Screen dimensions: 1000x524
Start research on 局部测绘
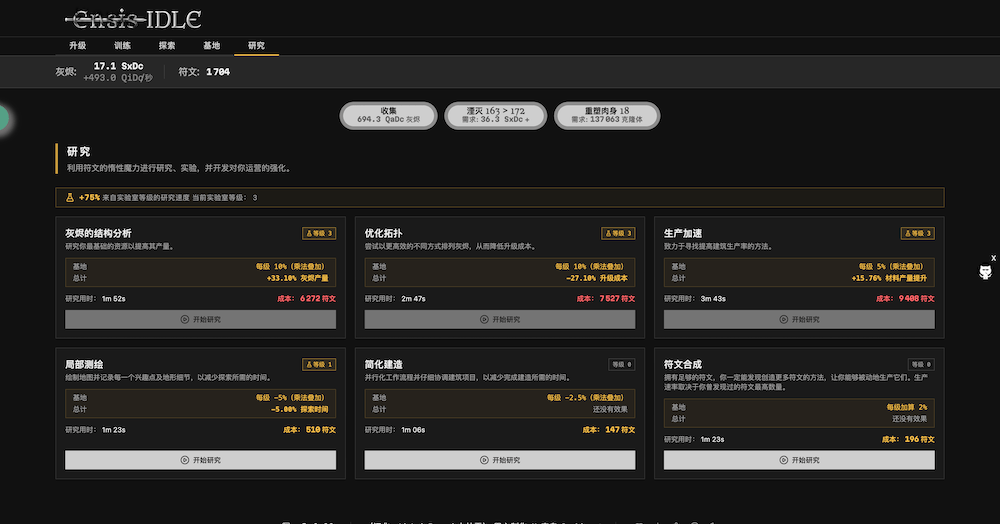pos(200,460)
